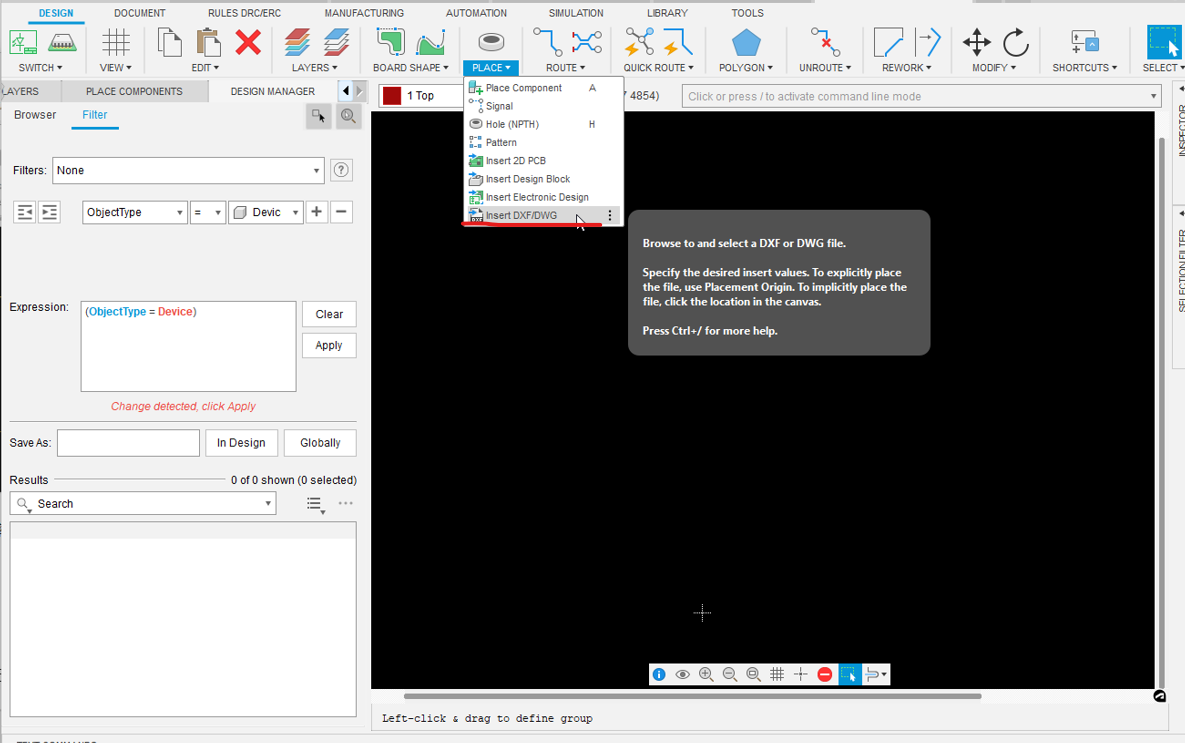Click Zoom In magnifier in canvas toolbar
Viewport: 1185px width, 743px height.
pos(706,674)
